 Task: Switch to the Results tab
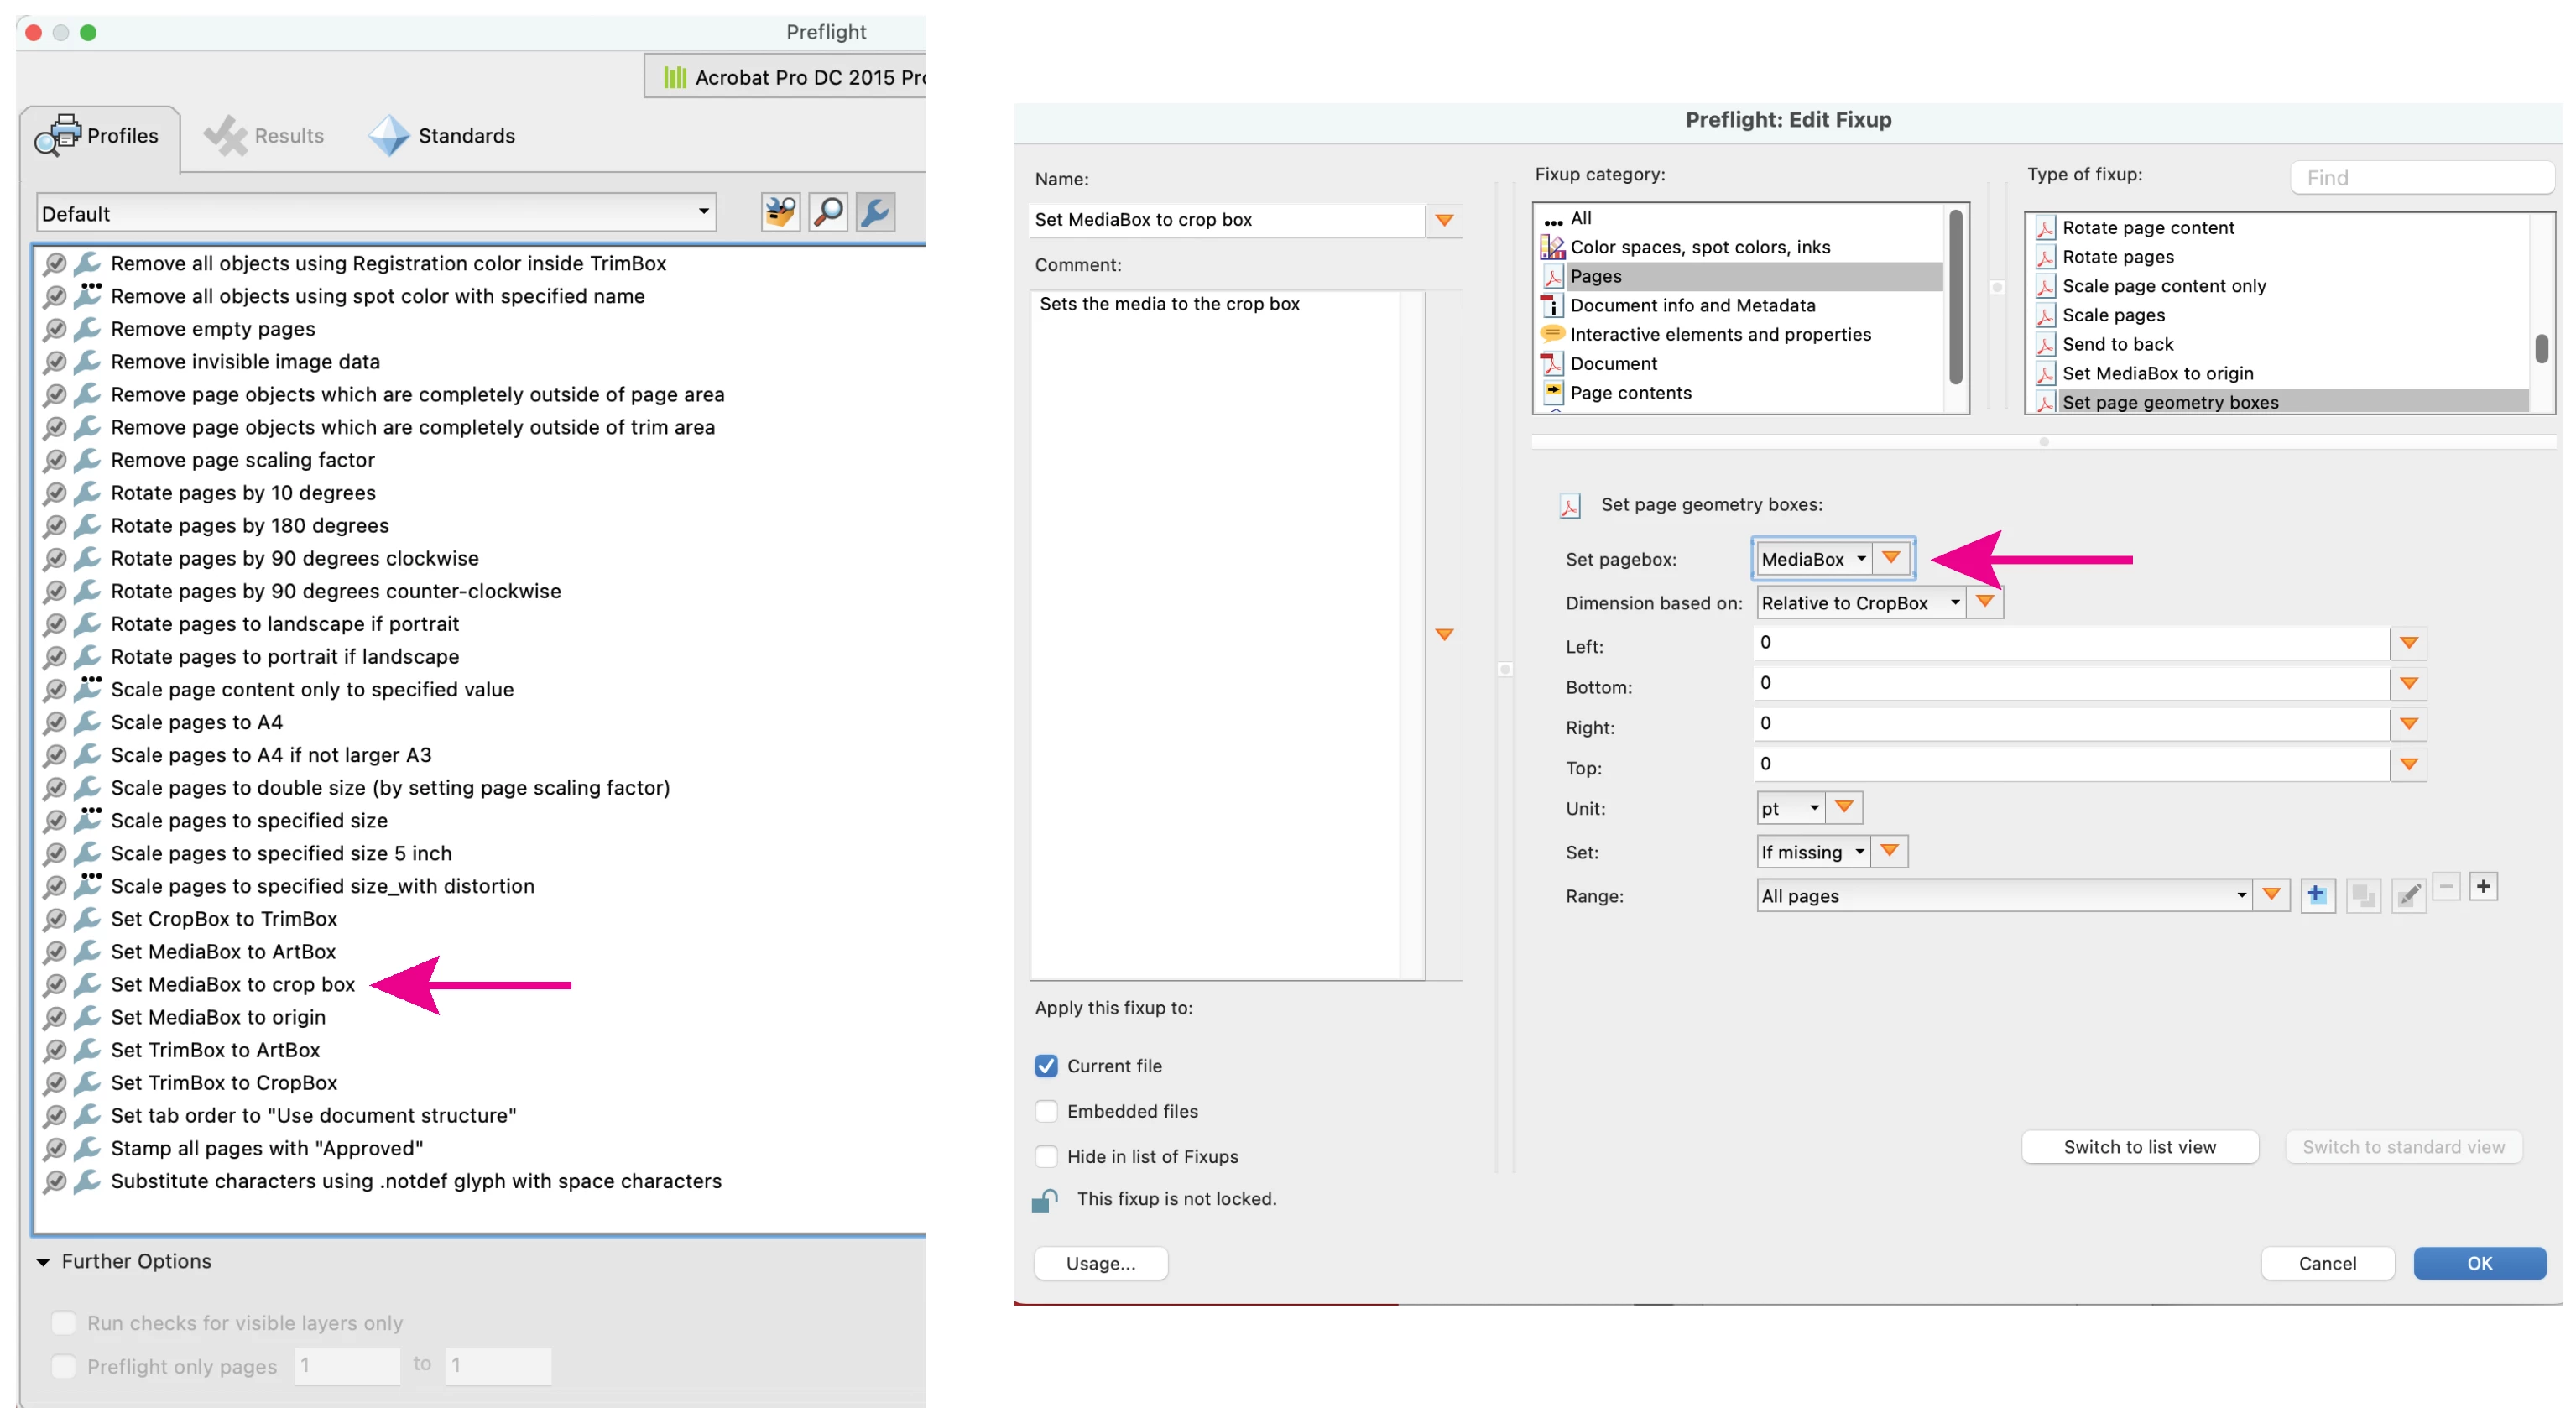[x=264, y=136]
